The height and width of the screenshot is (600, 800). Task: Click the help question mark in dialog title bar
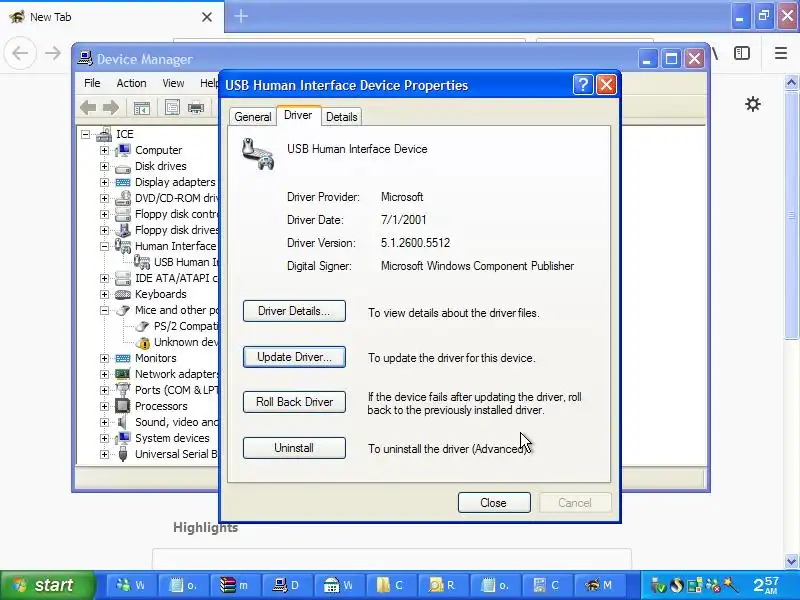(583, 85)
